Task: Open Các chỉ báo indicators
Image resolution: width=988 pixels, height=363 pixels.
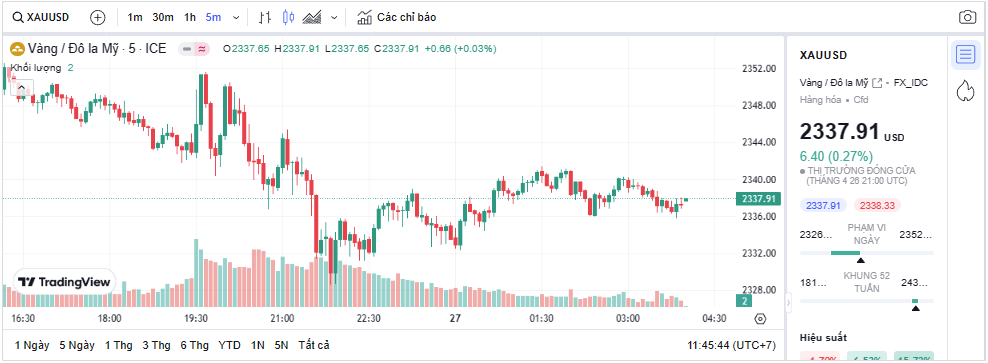Action: [396, 18]
